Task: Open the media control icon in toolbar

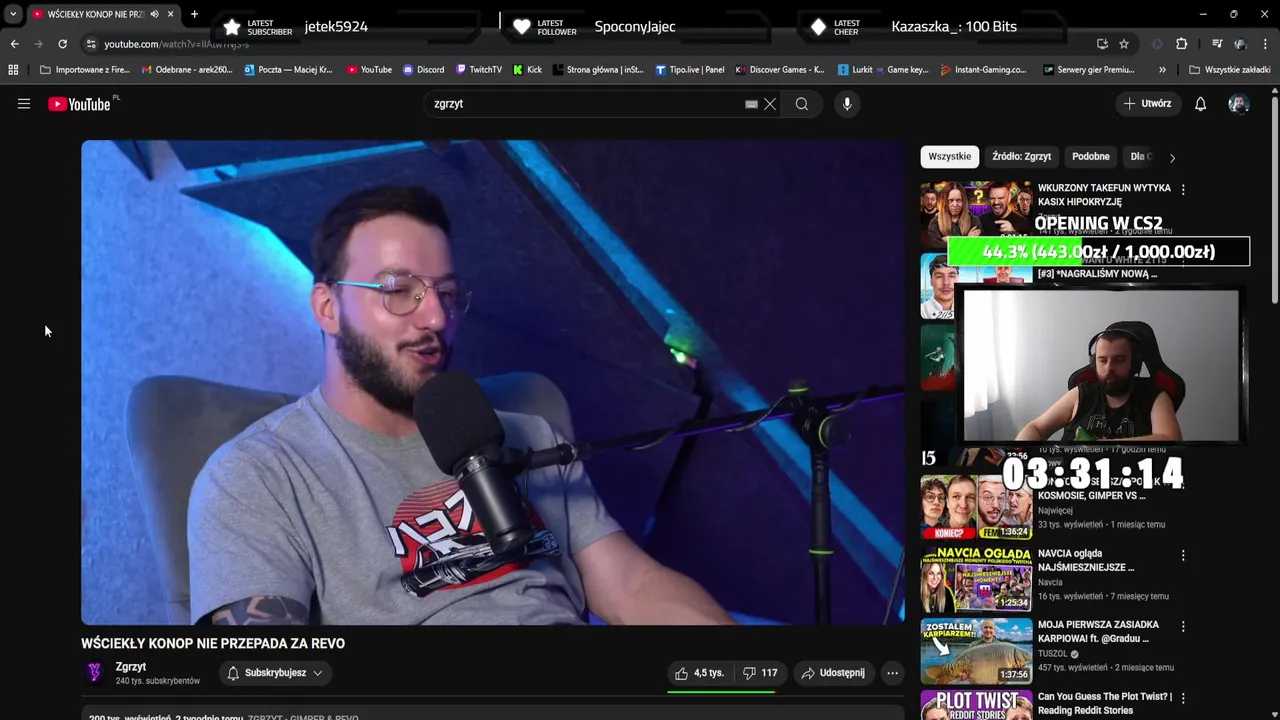Action: [1217, 44]
